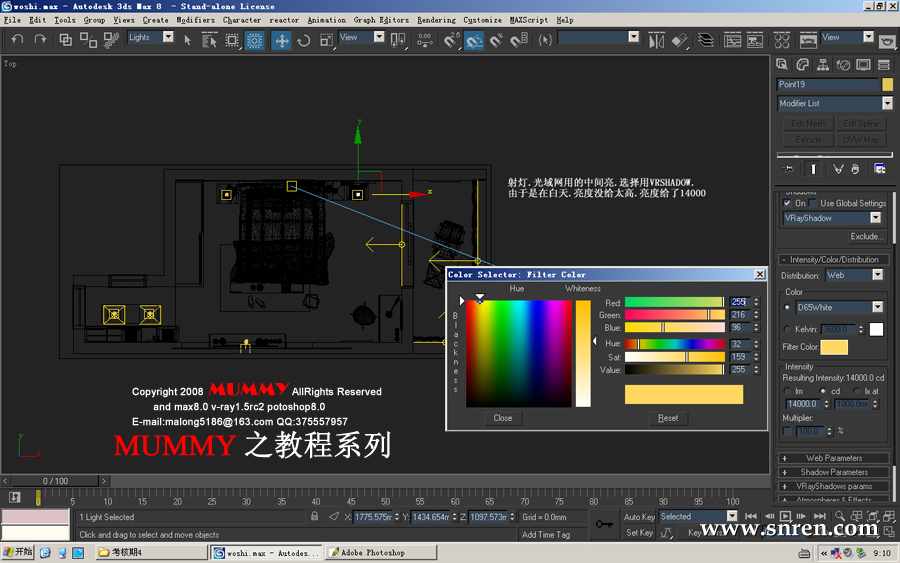Screen dimensions: 900x563
Task: Select the D65White color radio button
Action: click(x=788, y=307)
